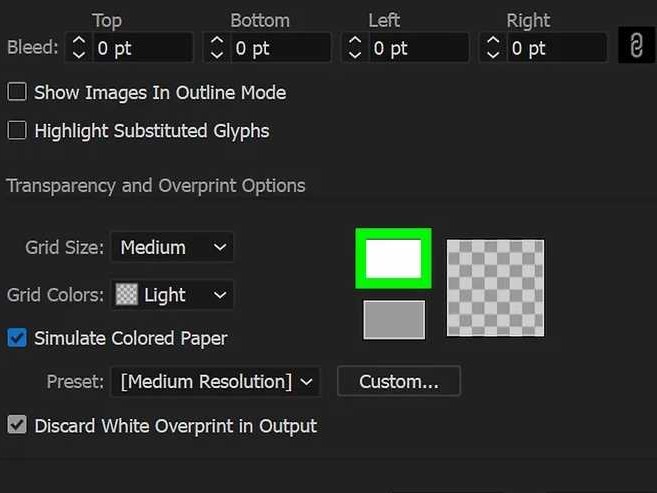Screen dimensions: 657x493
Task: Enable Highlight Substituted Glyphs checkbox
Action: click(x=17, y=131)
